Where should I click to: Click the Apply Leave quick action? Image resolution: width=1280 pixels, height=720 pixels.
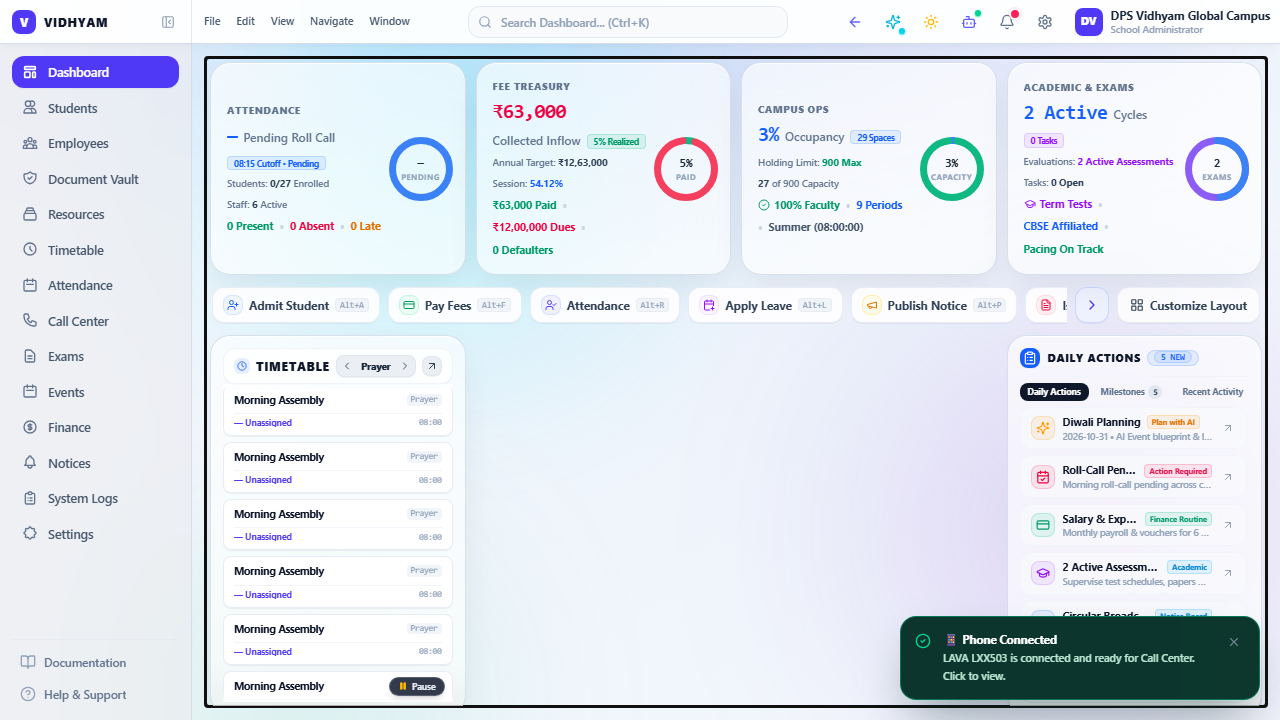tap(766, 306)
